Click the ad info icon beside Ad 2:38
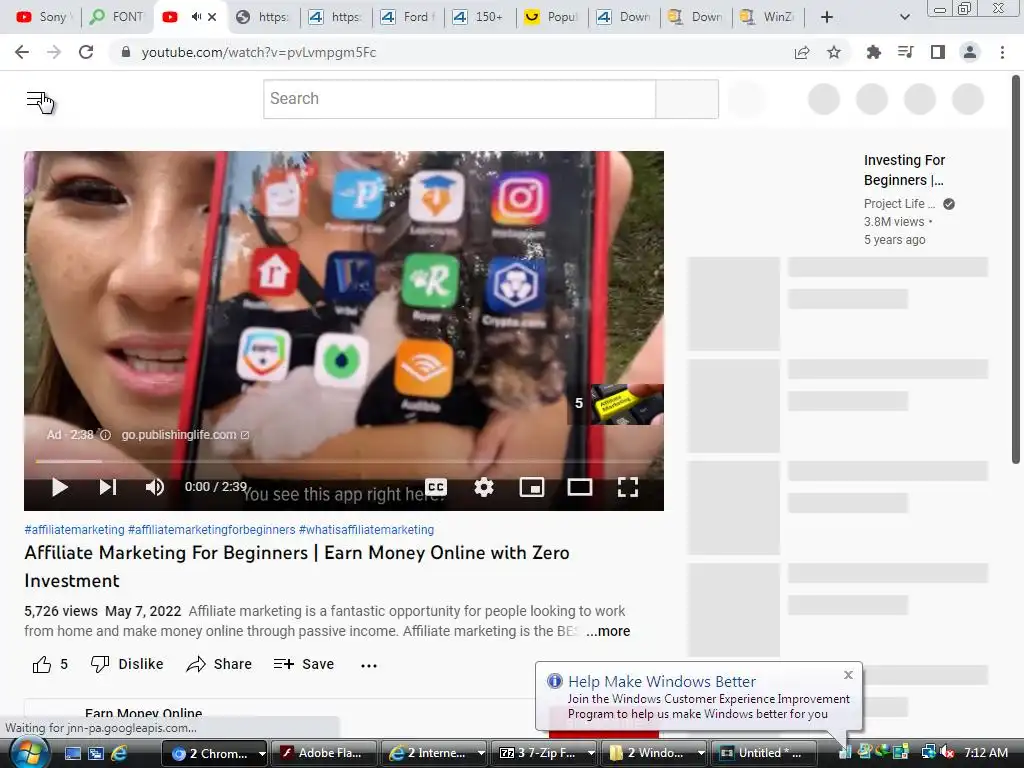The image size is (1024, 768). pos(105,435)
